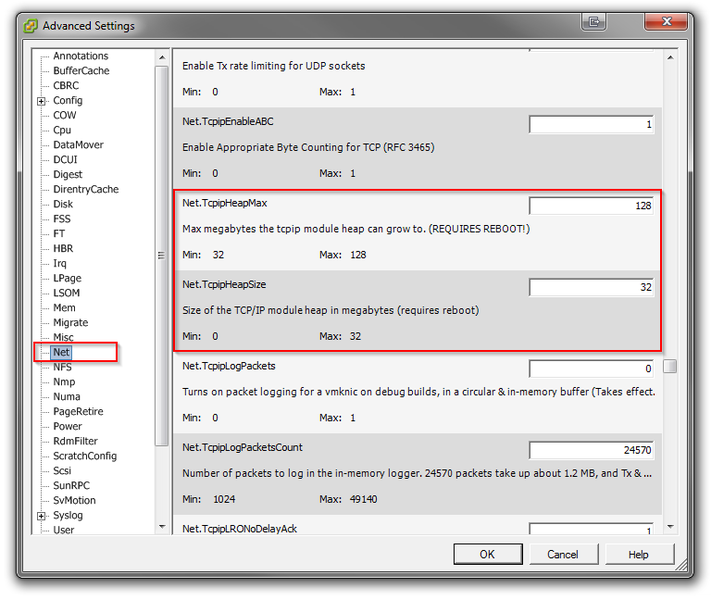
Task: Click the settings list scrollbar thumb
Action: (670, 366)
